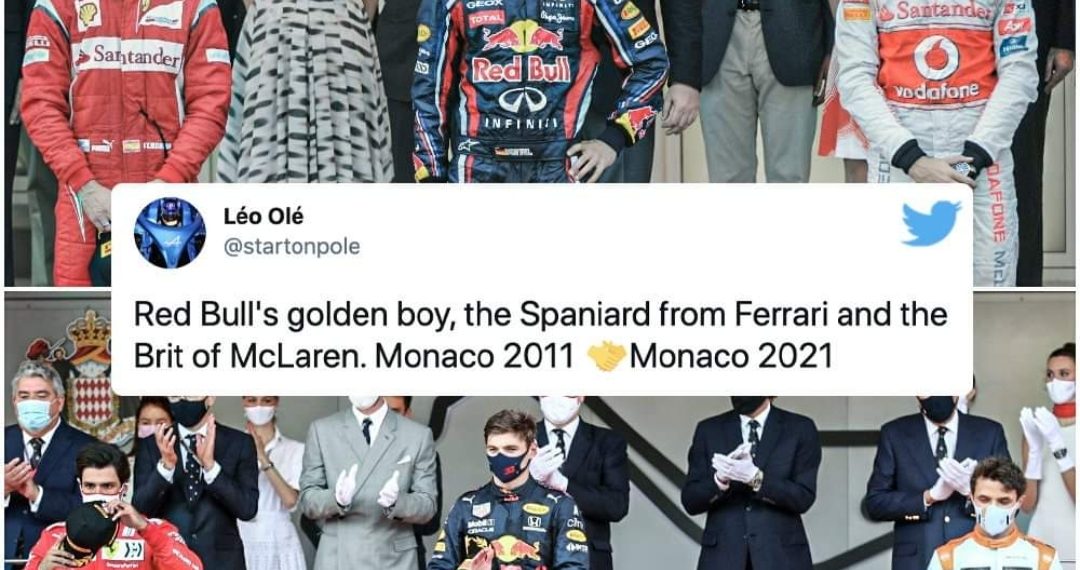The image size is (1080, 570).
Task: Click the Shell logo on the red suit
Action: pos(89,12)
